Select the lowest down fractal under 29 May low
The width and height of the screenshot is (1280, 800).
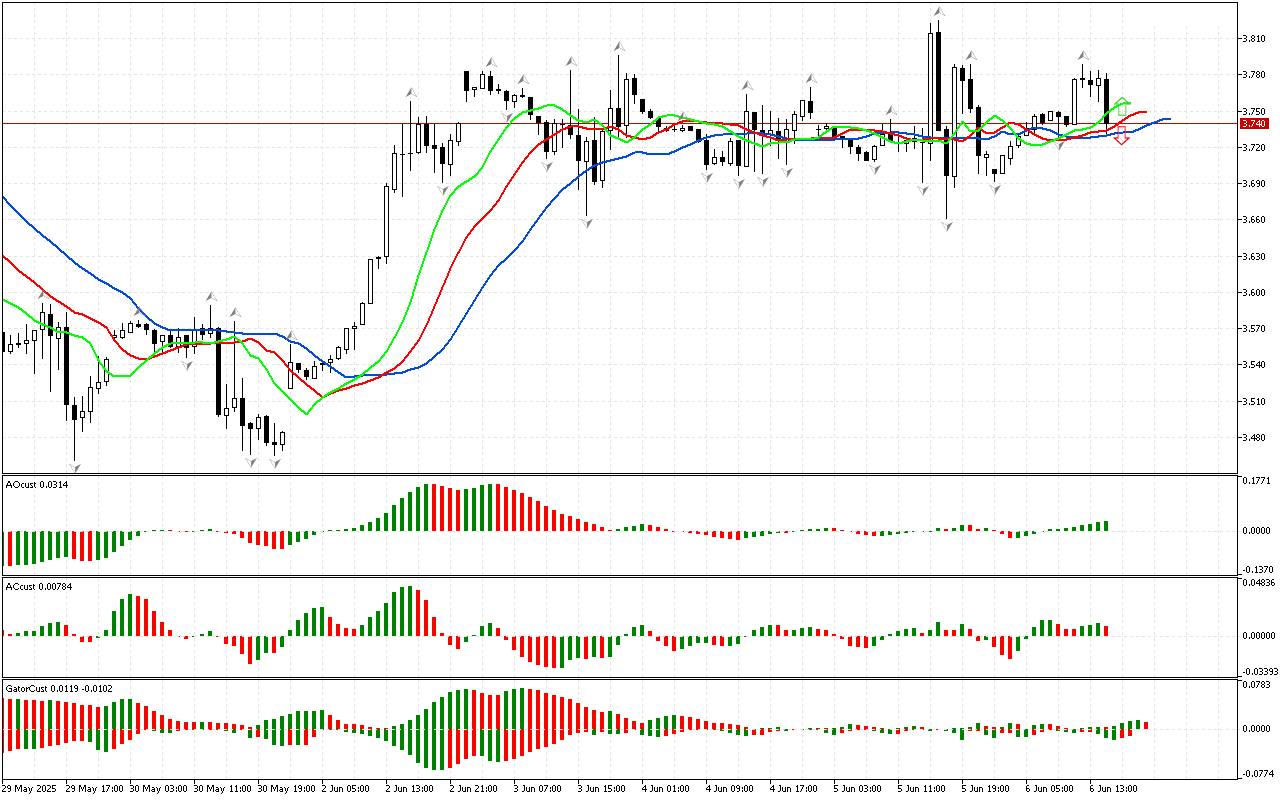click(x=74, y=466)
